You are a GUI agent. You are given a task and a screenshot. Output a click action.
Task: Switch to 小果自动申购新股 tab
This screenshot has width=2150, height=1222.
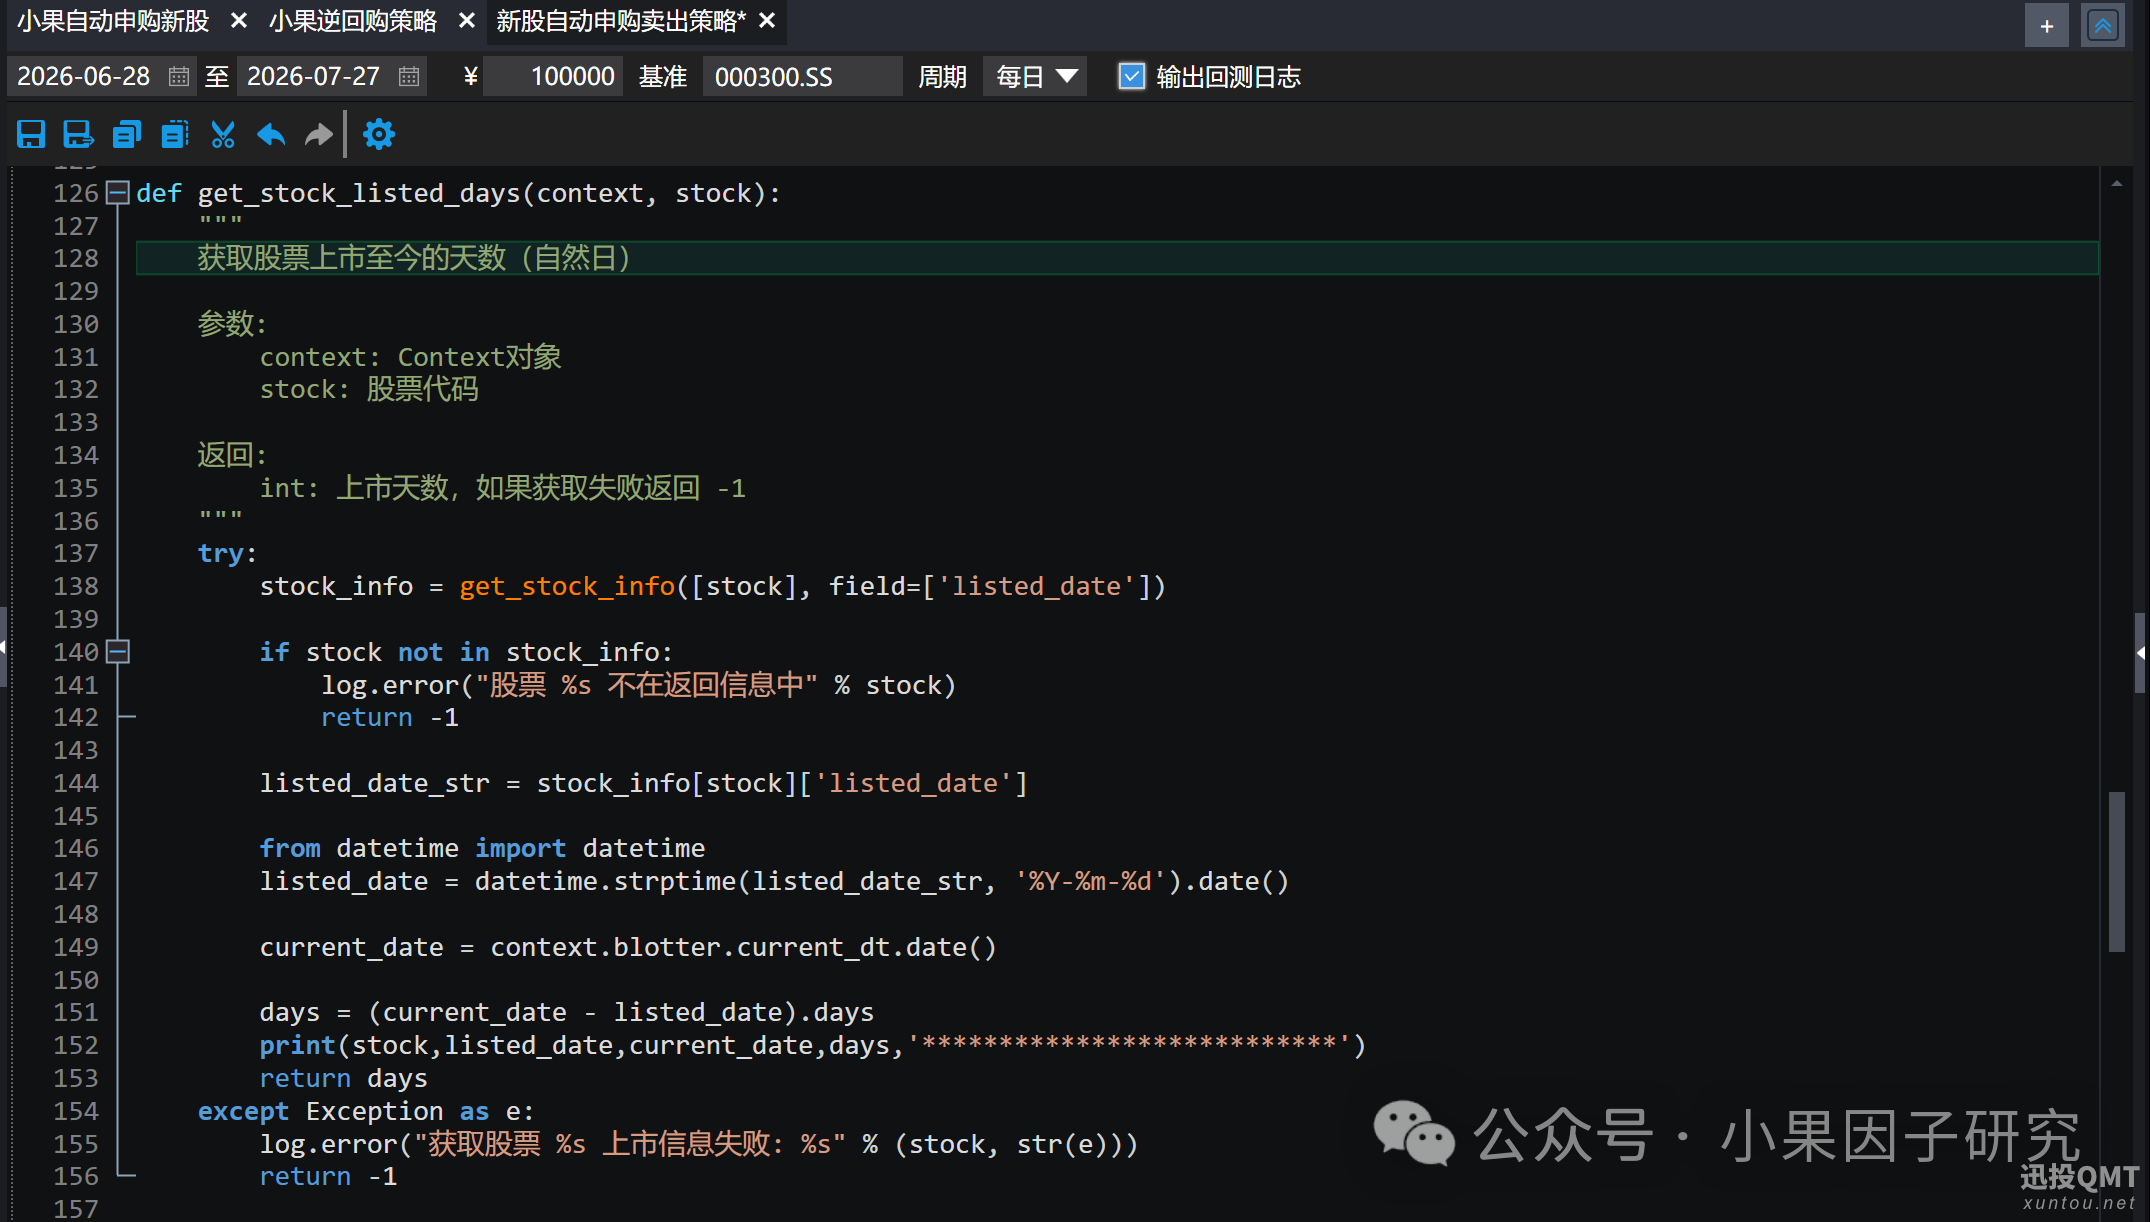click(113, 21)
